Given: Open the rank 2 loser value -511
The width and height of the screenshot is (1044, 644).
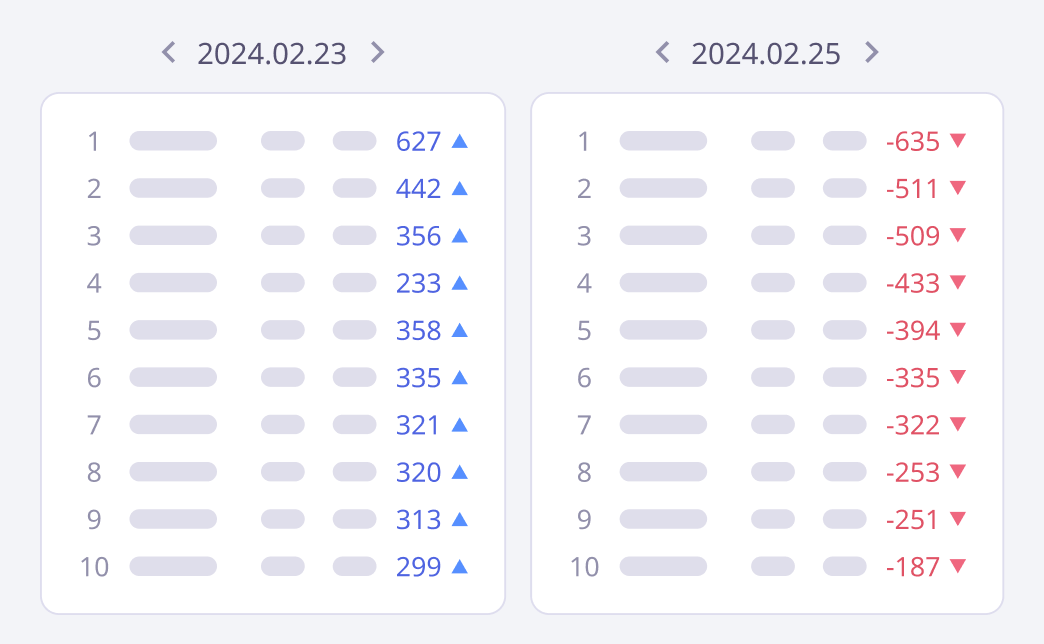Looking at the screenshot, I should click(913, 189).
